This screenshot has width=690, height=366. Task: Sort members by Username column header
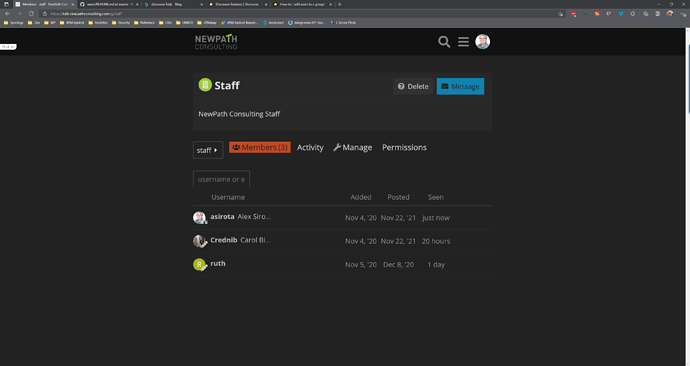(228, 197)
